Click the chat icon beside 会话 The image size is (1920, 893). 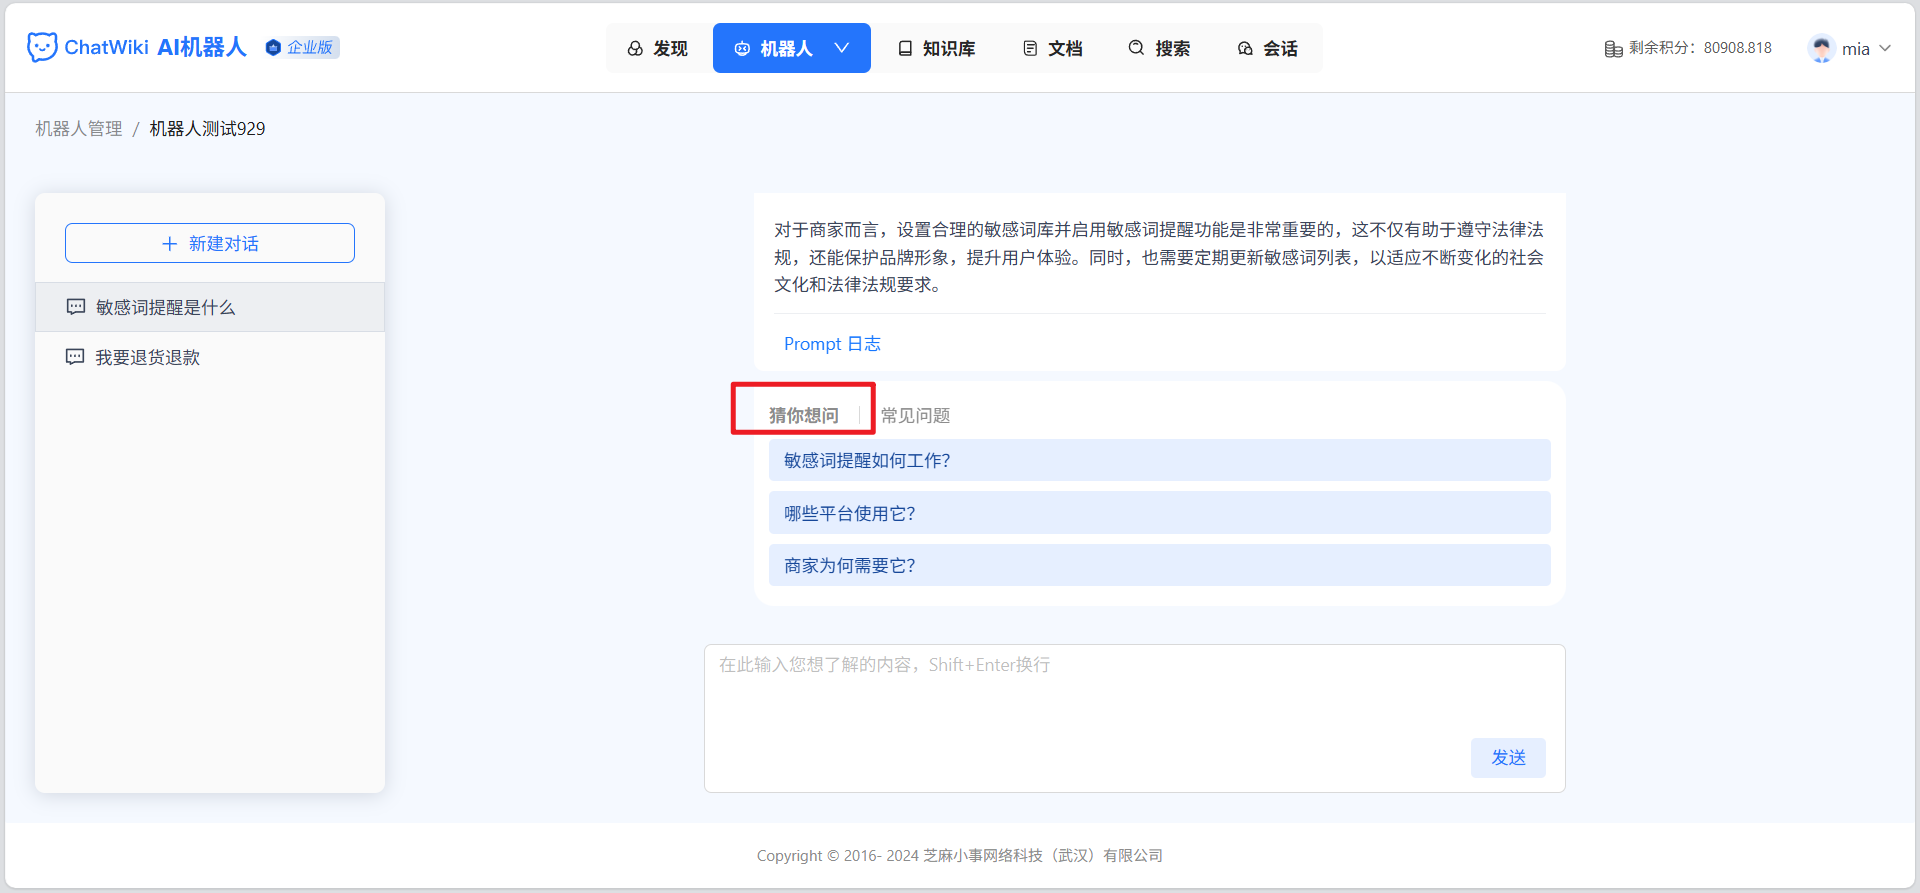[1245, 48]
